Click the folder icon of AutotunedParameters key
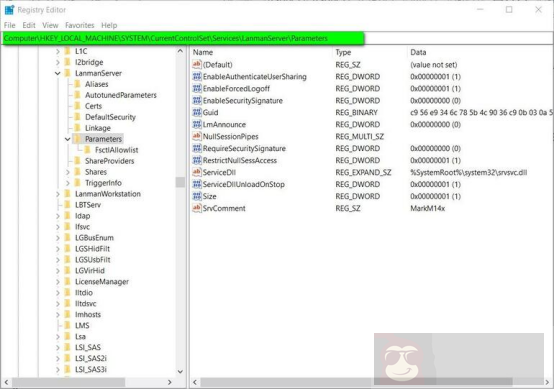The width and height of the screenshot is (554, 390). click(77, 95)
